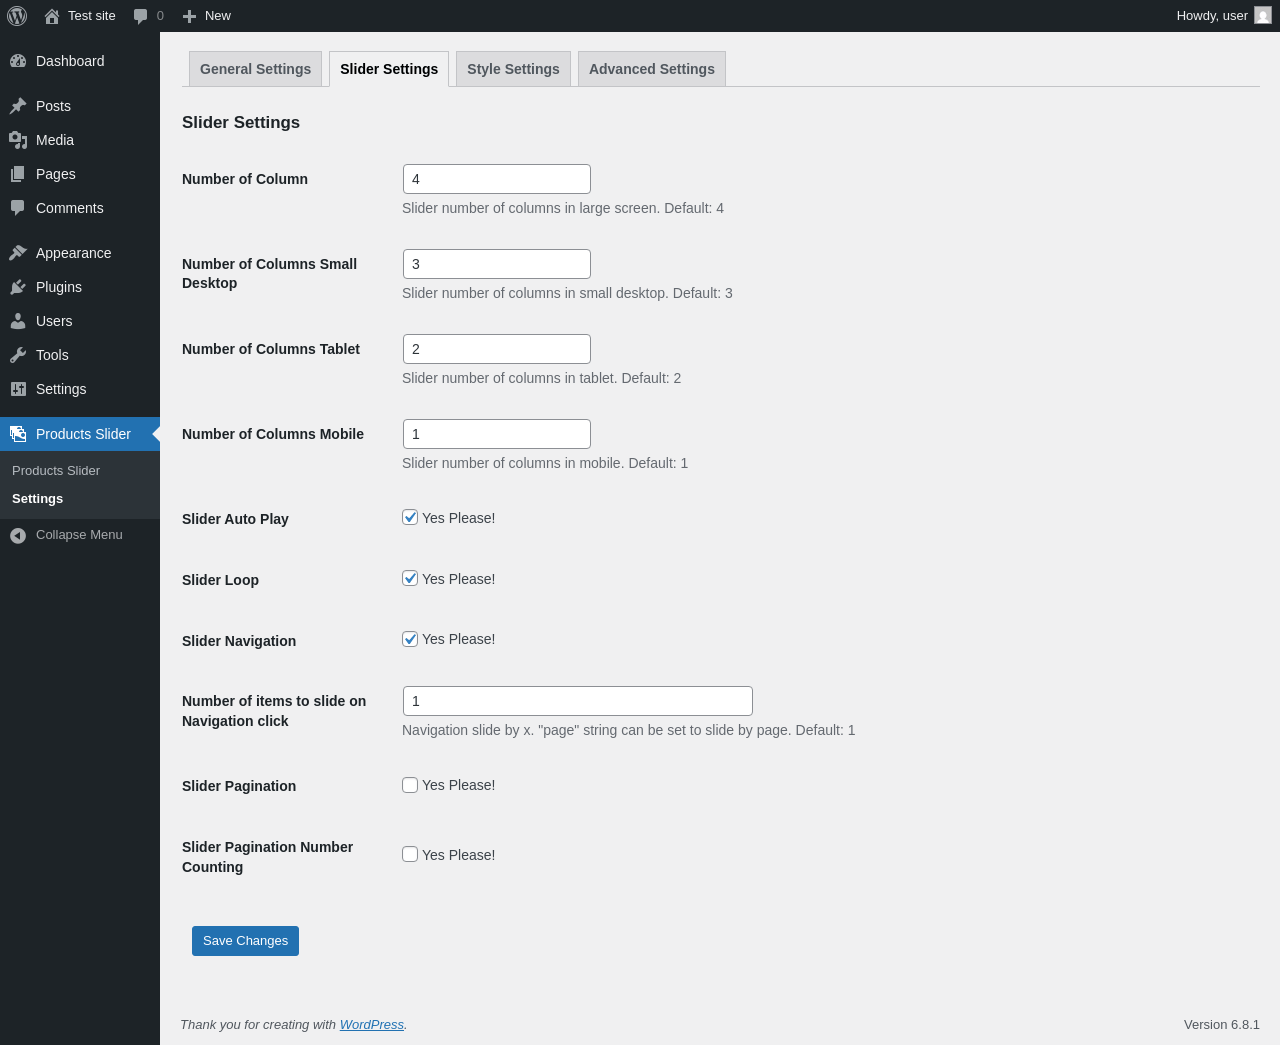Click the Save Changes button
1280x1045 pixels.
tap(245, 941)
